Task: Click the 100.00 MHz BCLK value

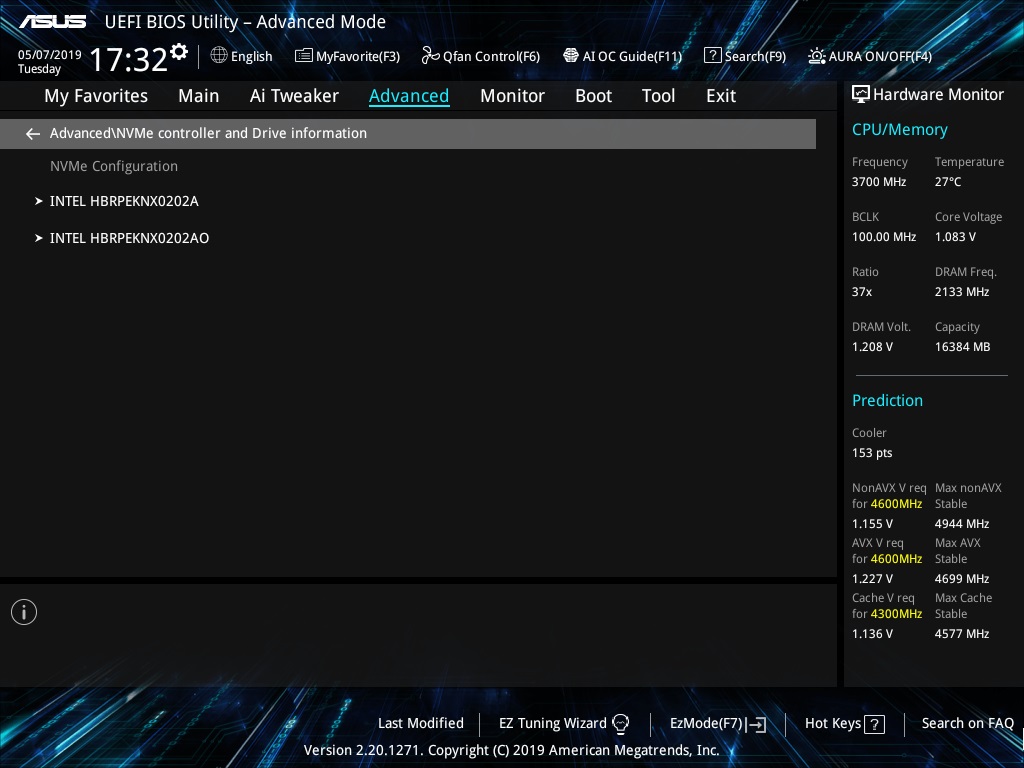Action: point(884,237)
